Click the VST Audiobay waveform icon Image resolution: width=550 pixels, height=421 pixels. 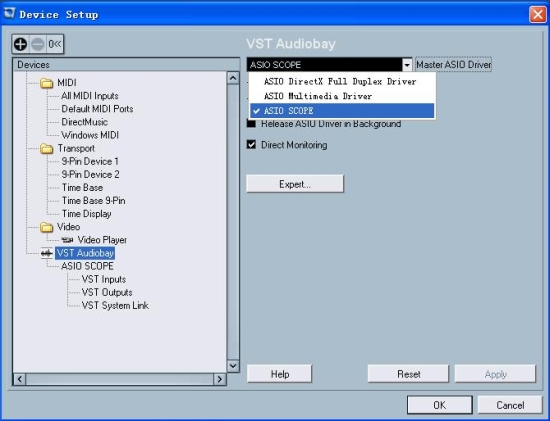pos(46,253)
